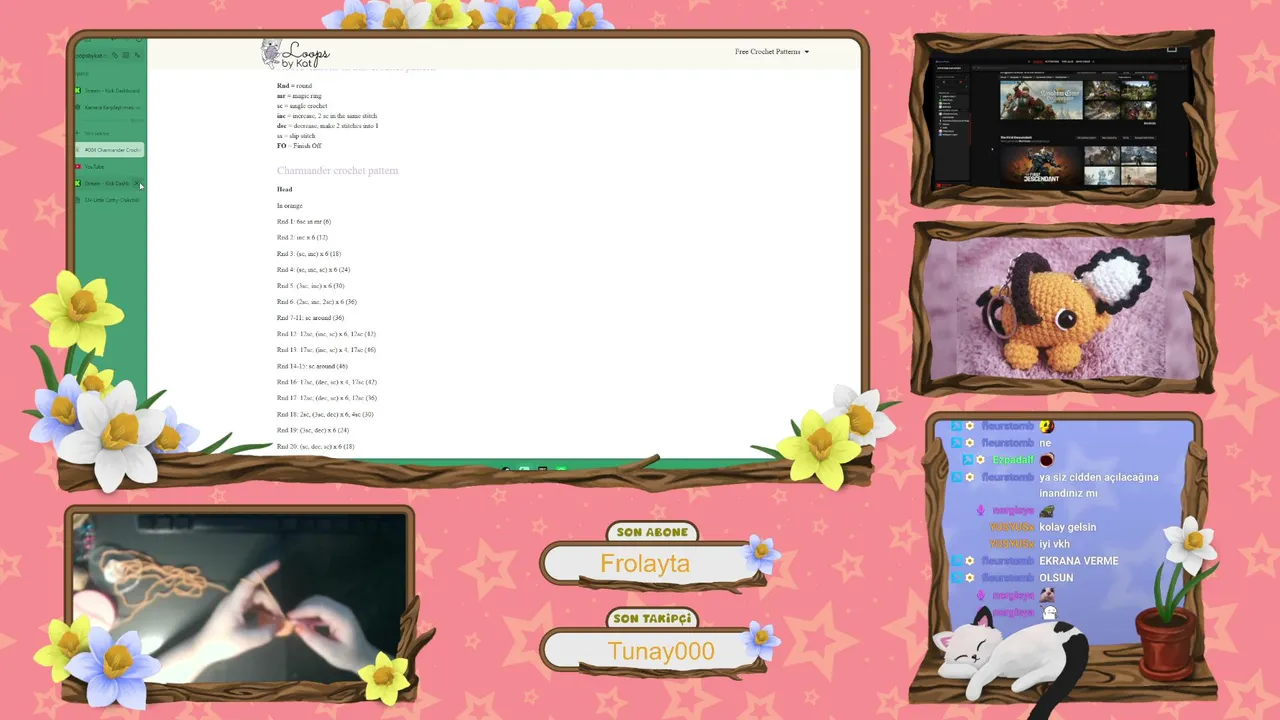Image resolution: width=1280 pixels, height=720 pixels.
Task: Click the translate icon in address bar
Action: 137,56
